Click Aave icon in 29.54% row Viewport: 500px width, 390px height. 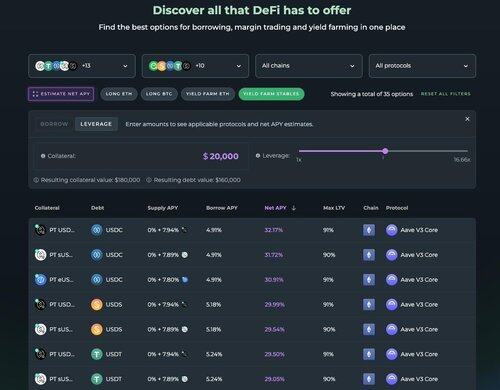(x=392, y=329)
